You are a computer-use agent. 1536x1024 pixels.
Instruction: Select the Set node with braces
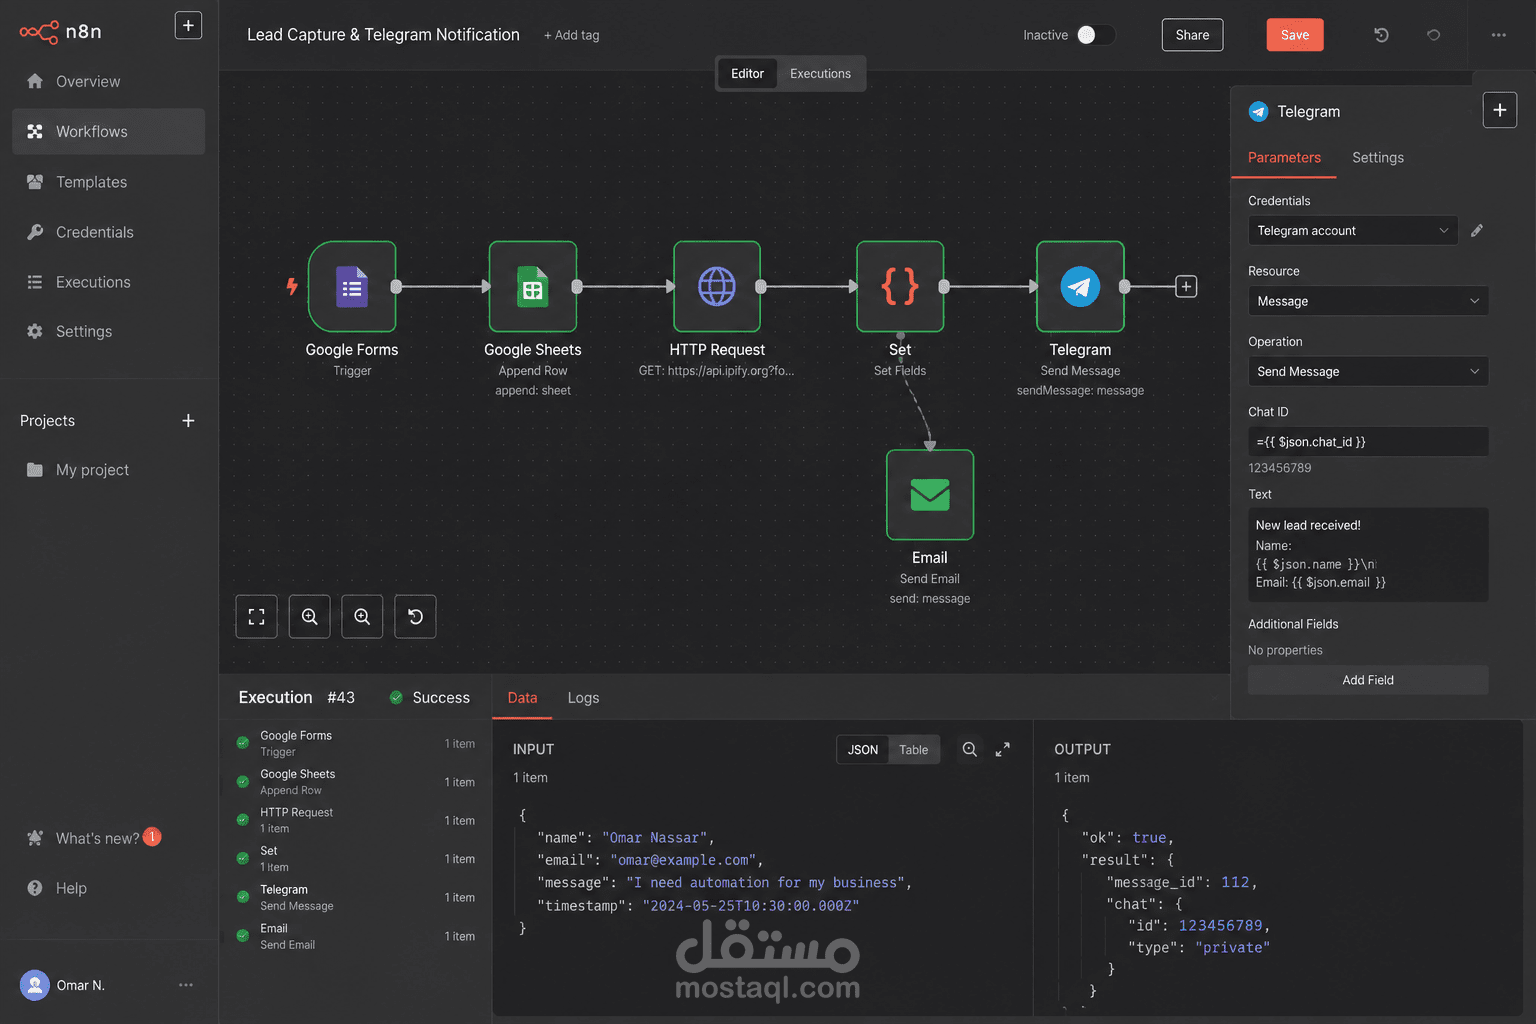click(x=900, y=286)
